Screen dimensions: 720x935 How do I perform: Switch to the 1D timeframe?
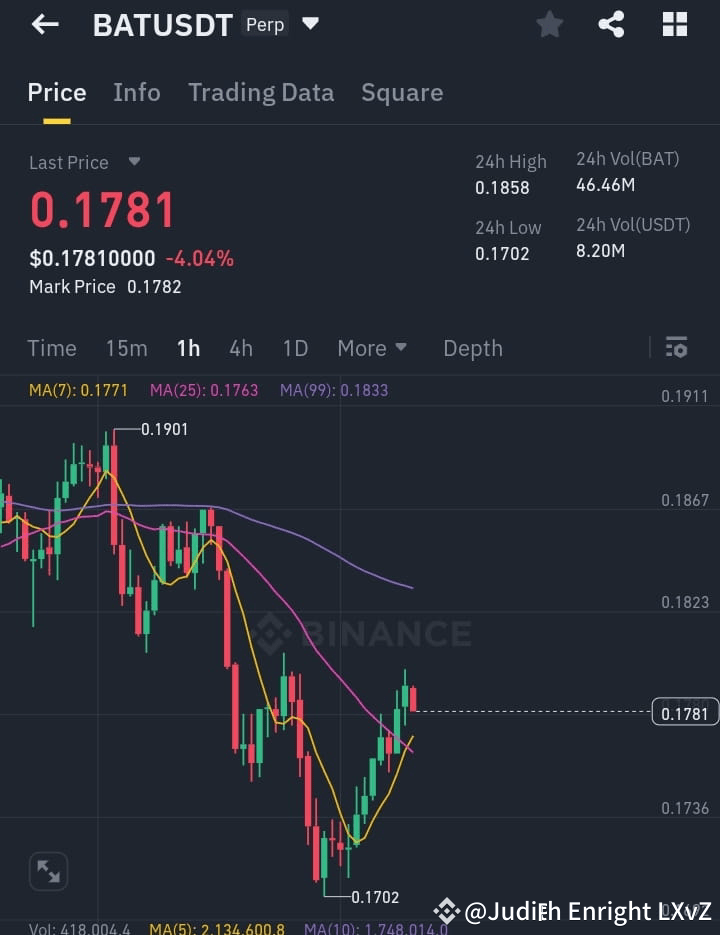295,348
